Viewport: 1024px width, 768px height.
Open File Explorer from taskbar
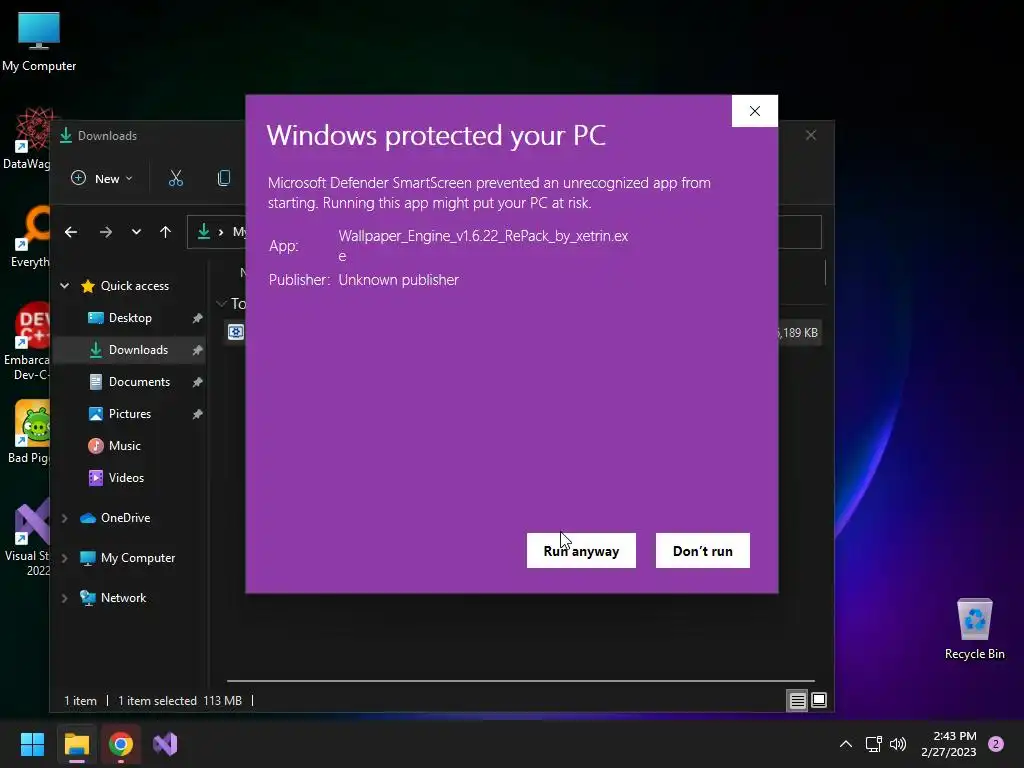[76, 744]
